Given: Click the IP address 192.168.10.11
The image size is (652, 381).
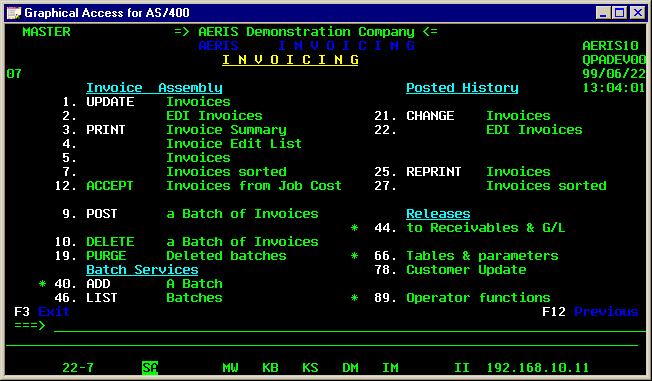Looking at the screenshot, I should 538,368.
